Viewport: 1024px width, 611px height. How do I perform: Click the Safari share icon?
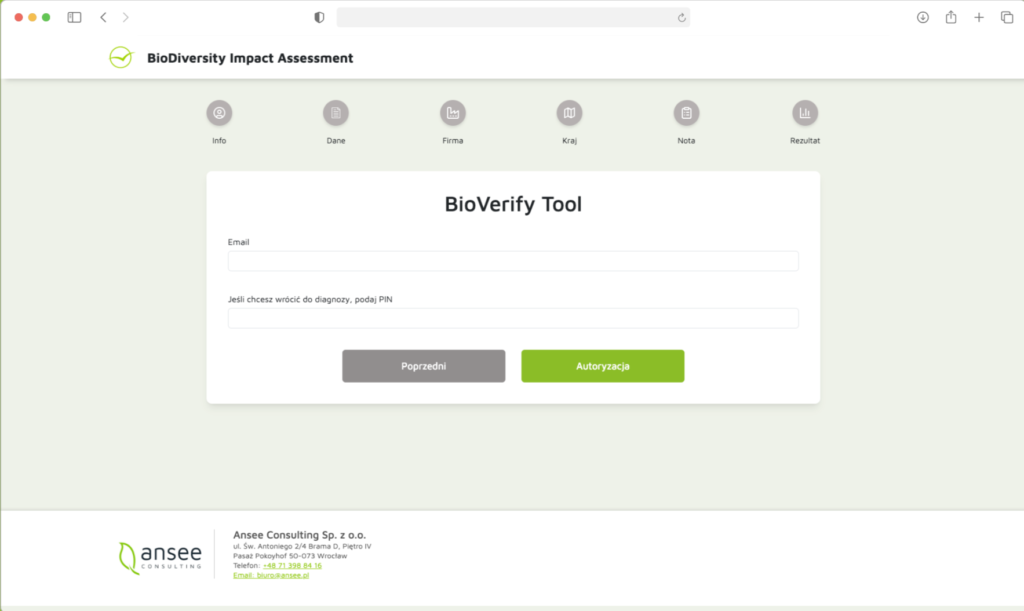(x=951, y=18)
